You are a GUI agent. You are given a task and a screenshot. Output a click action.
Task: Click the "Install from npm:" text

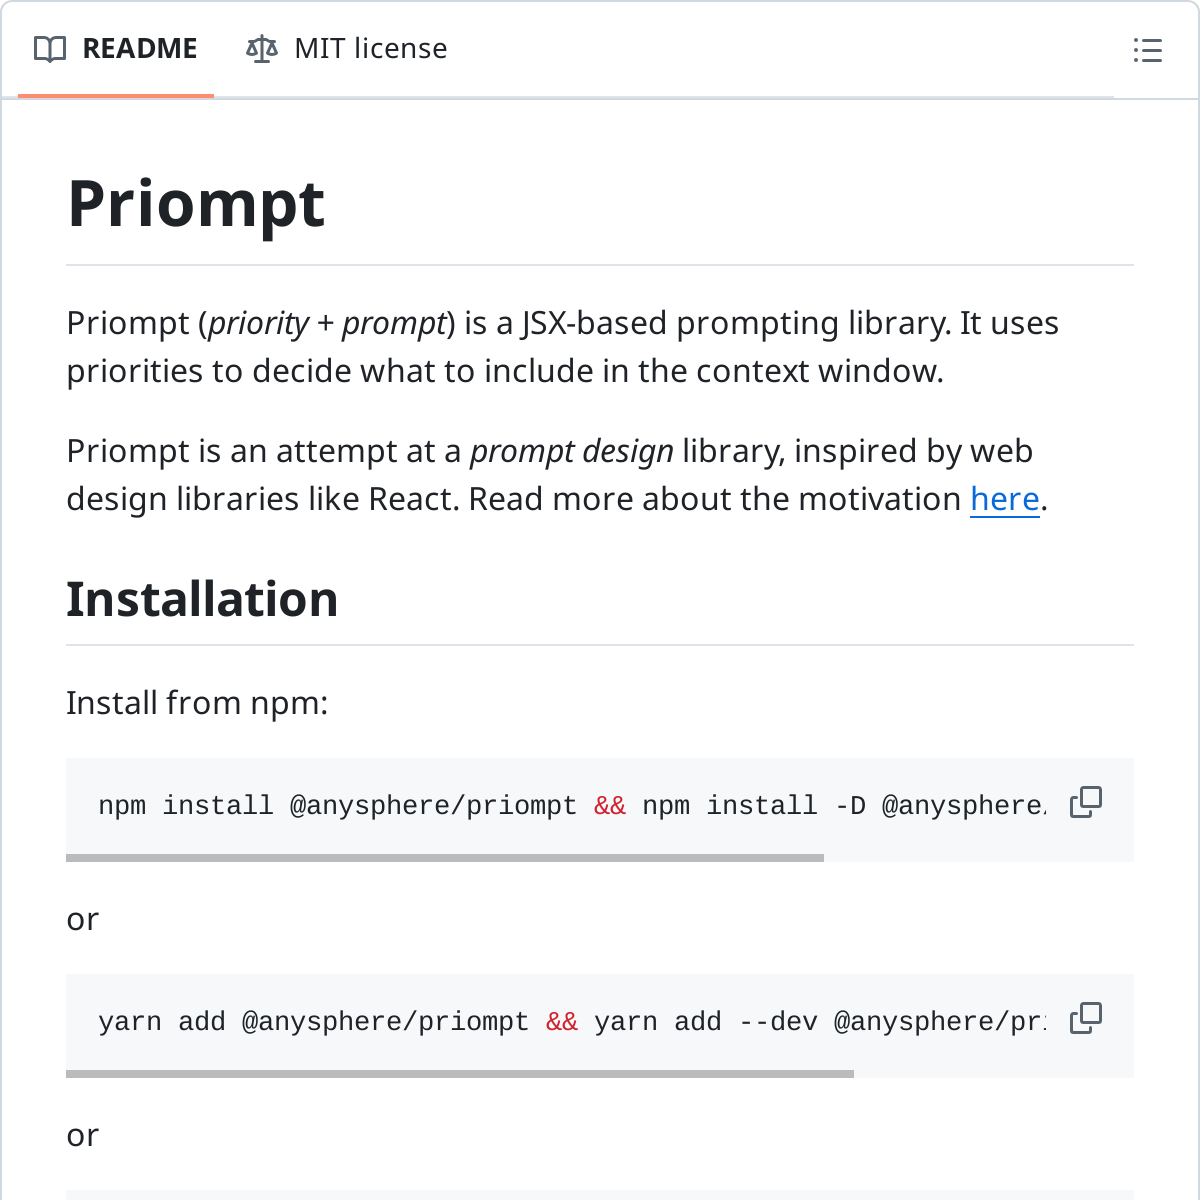click(x=197, y=703)
